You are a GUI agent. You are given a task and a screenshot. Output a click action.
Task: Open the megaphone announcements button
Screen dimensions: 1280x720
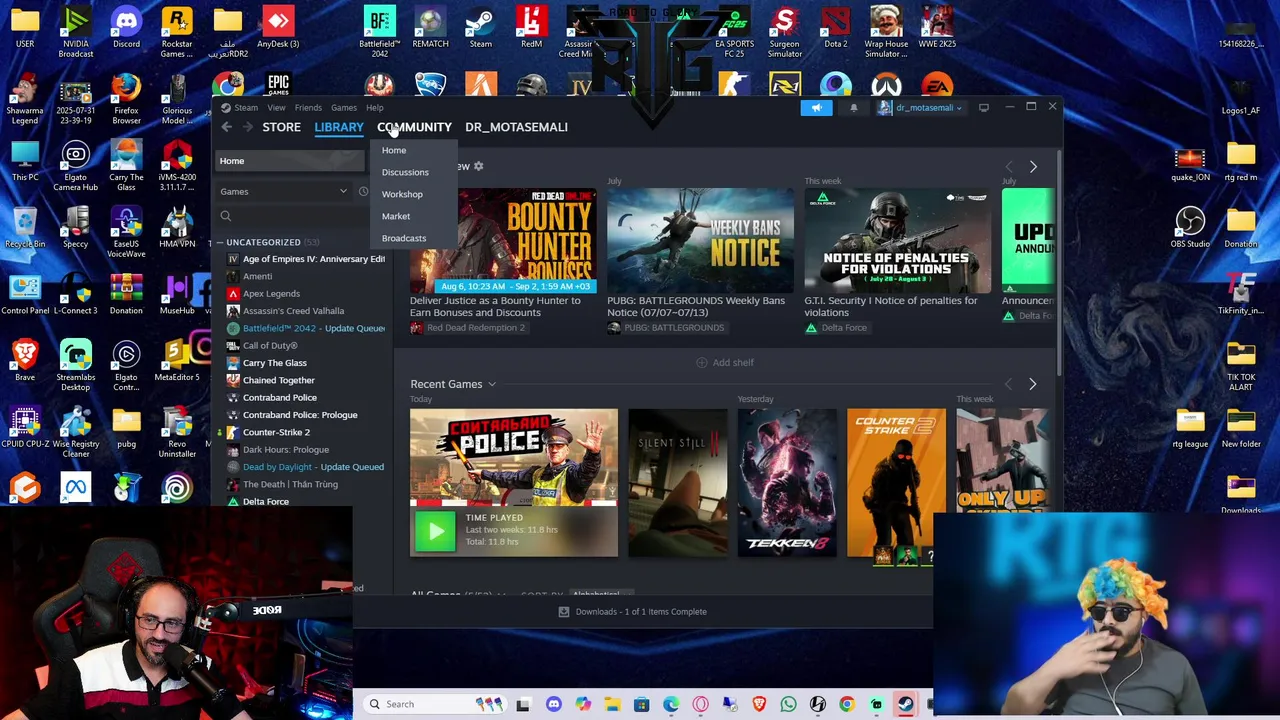816,108
